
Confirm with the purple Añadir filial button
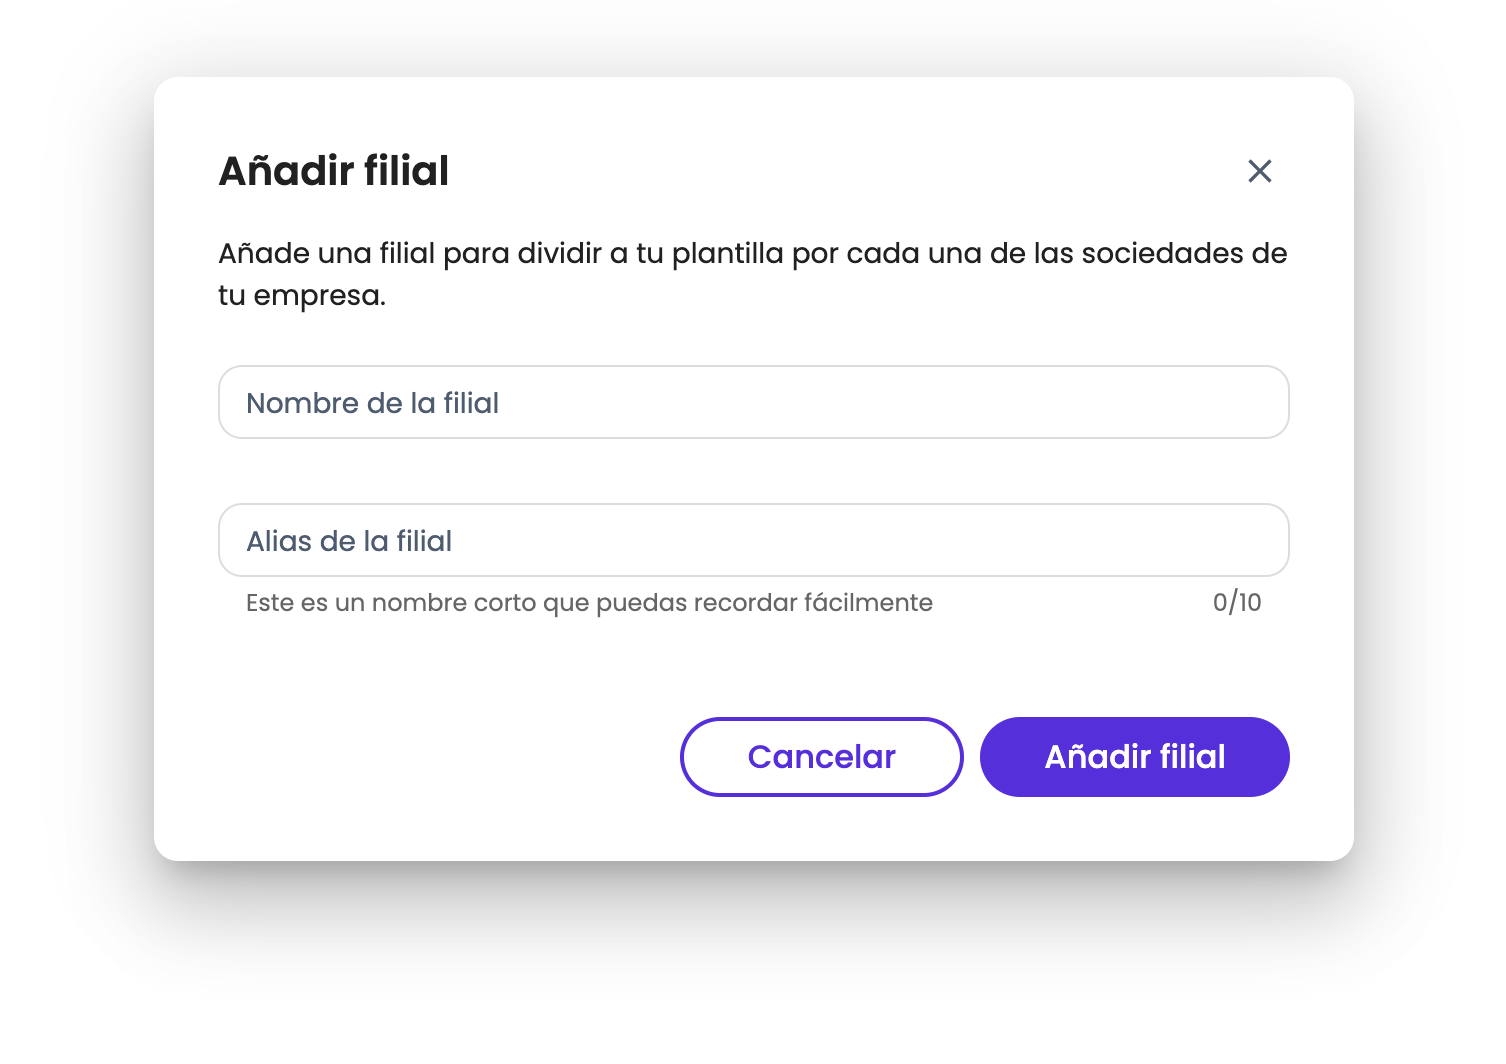(x=1134, y=757)
